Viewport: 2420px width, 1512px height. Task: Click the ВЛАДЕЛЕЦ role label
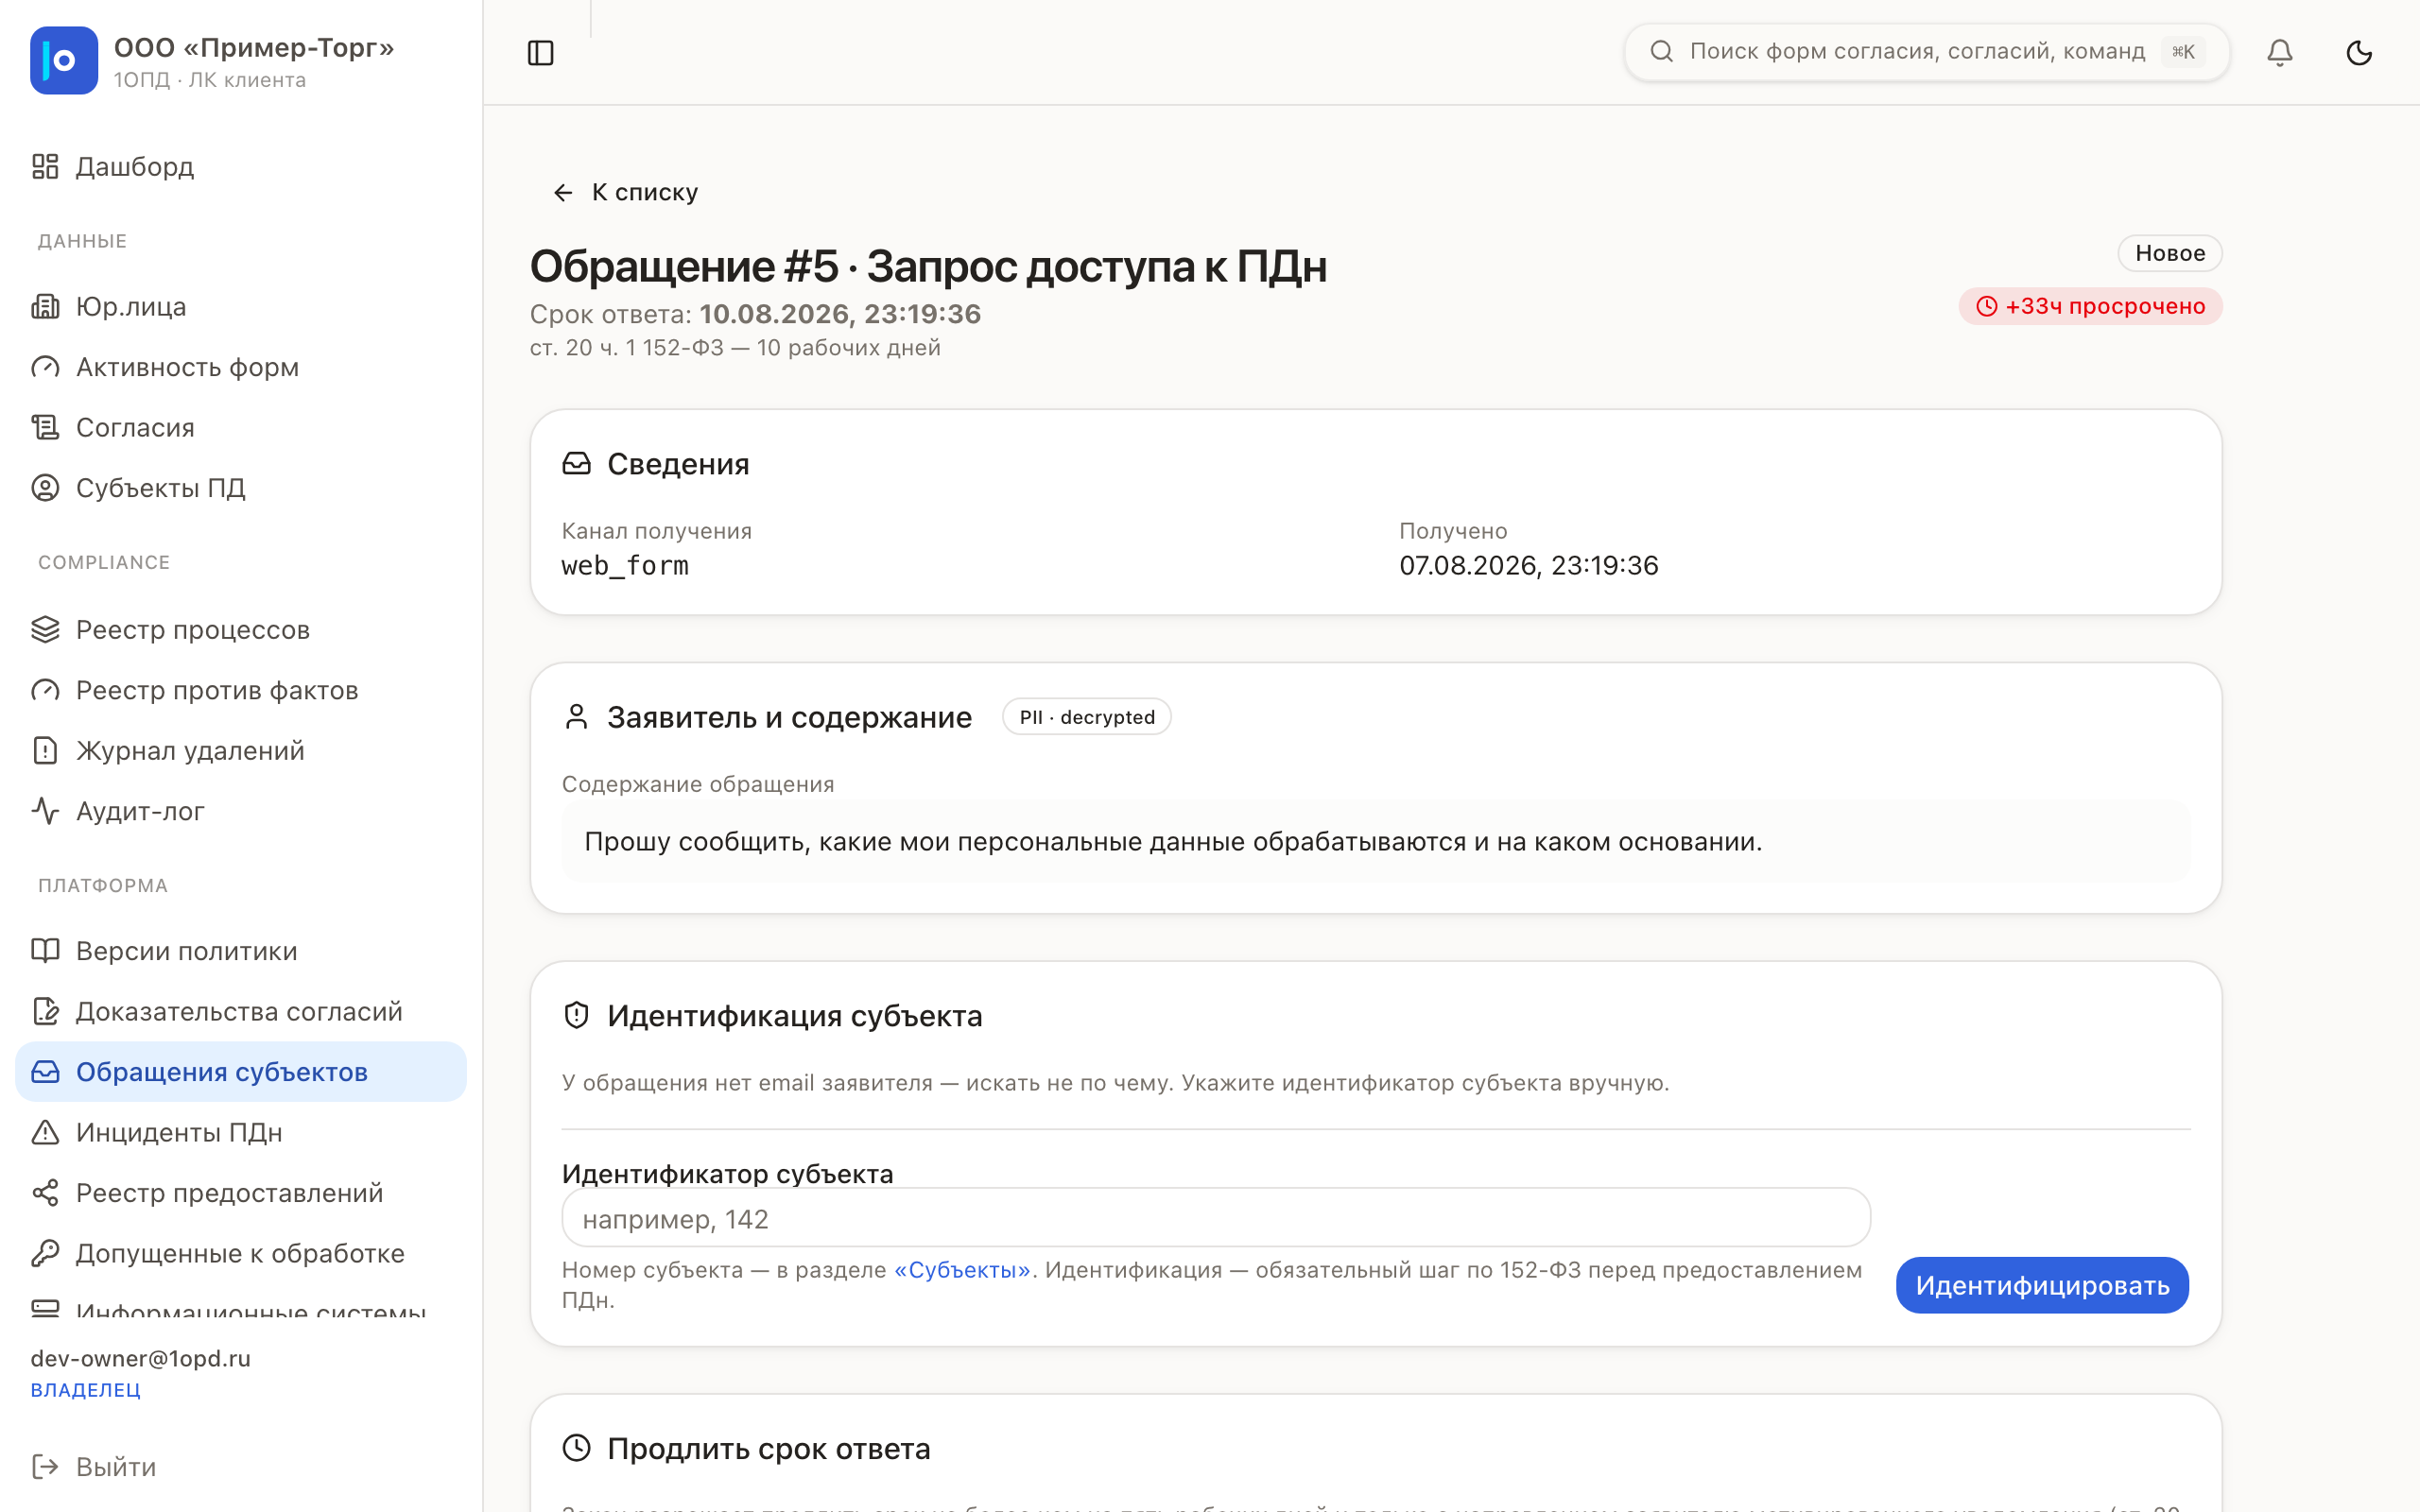85,1390
